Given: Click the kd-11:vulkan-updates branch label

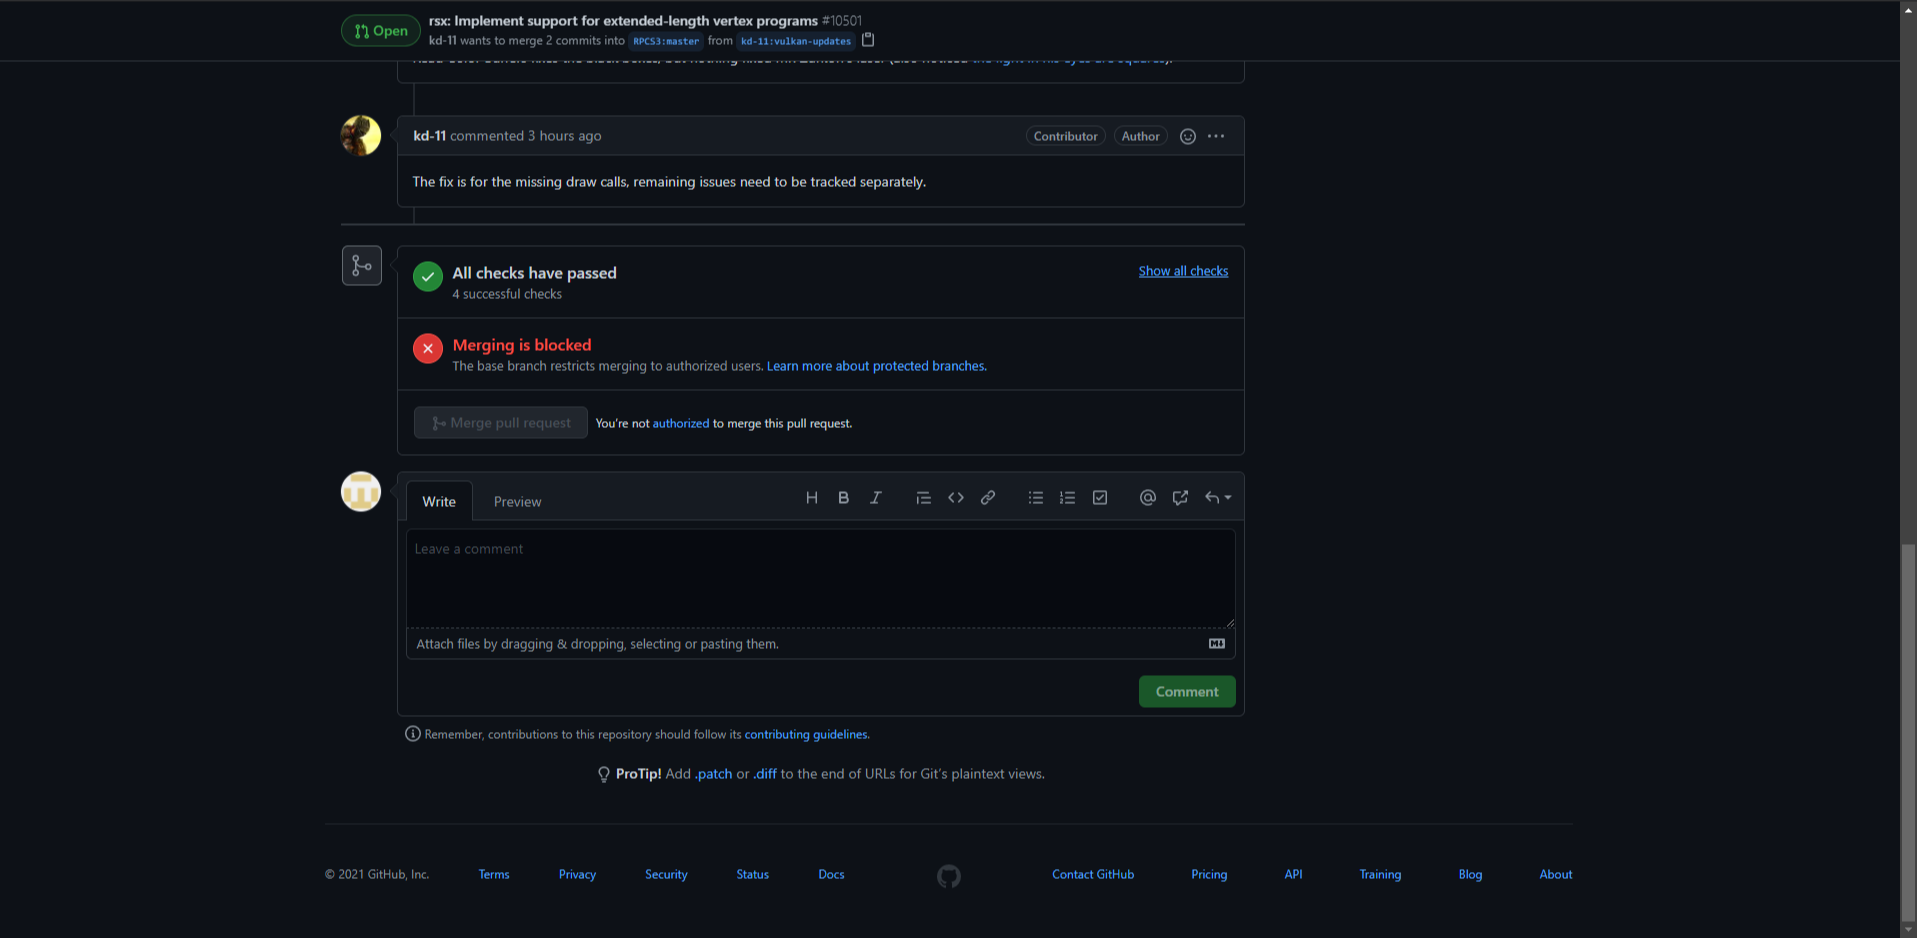Looking at the screenshot, I should point(796,41).
